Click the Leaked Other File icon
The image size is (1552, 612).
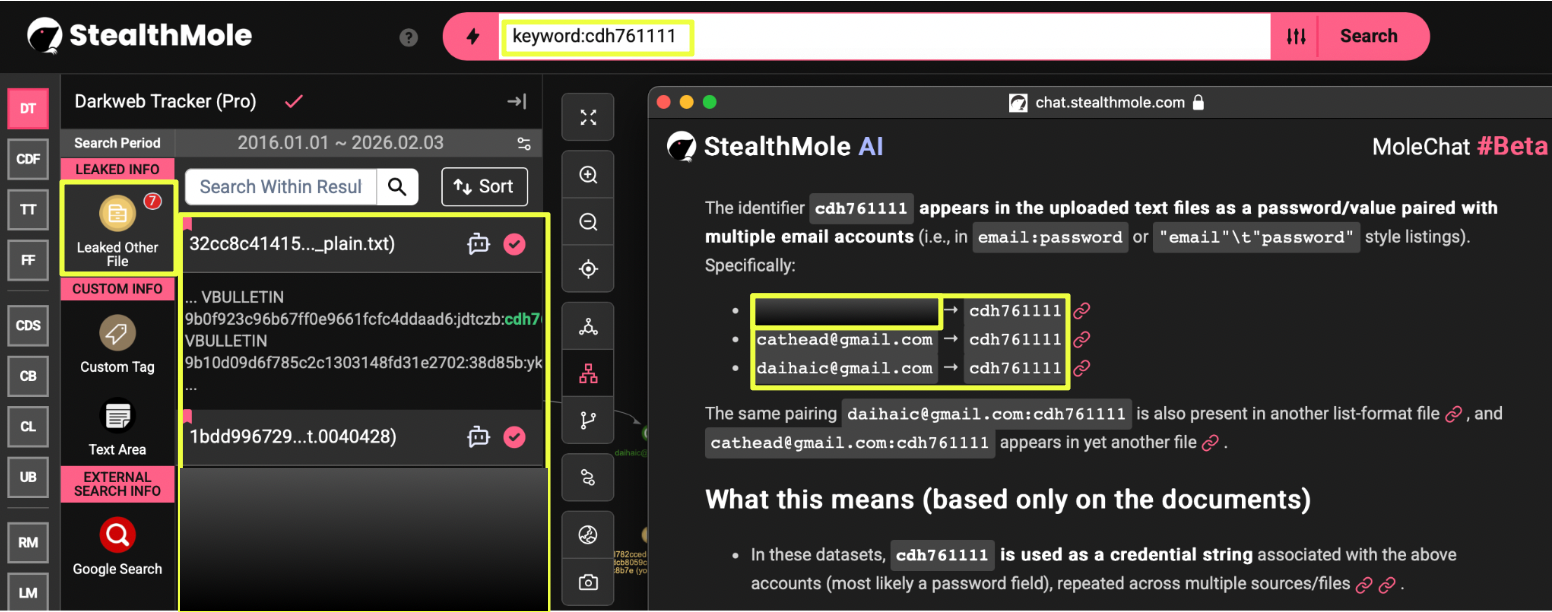pos(117,213)
